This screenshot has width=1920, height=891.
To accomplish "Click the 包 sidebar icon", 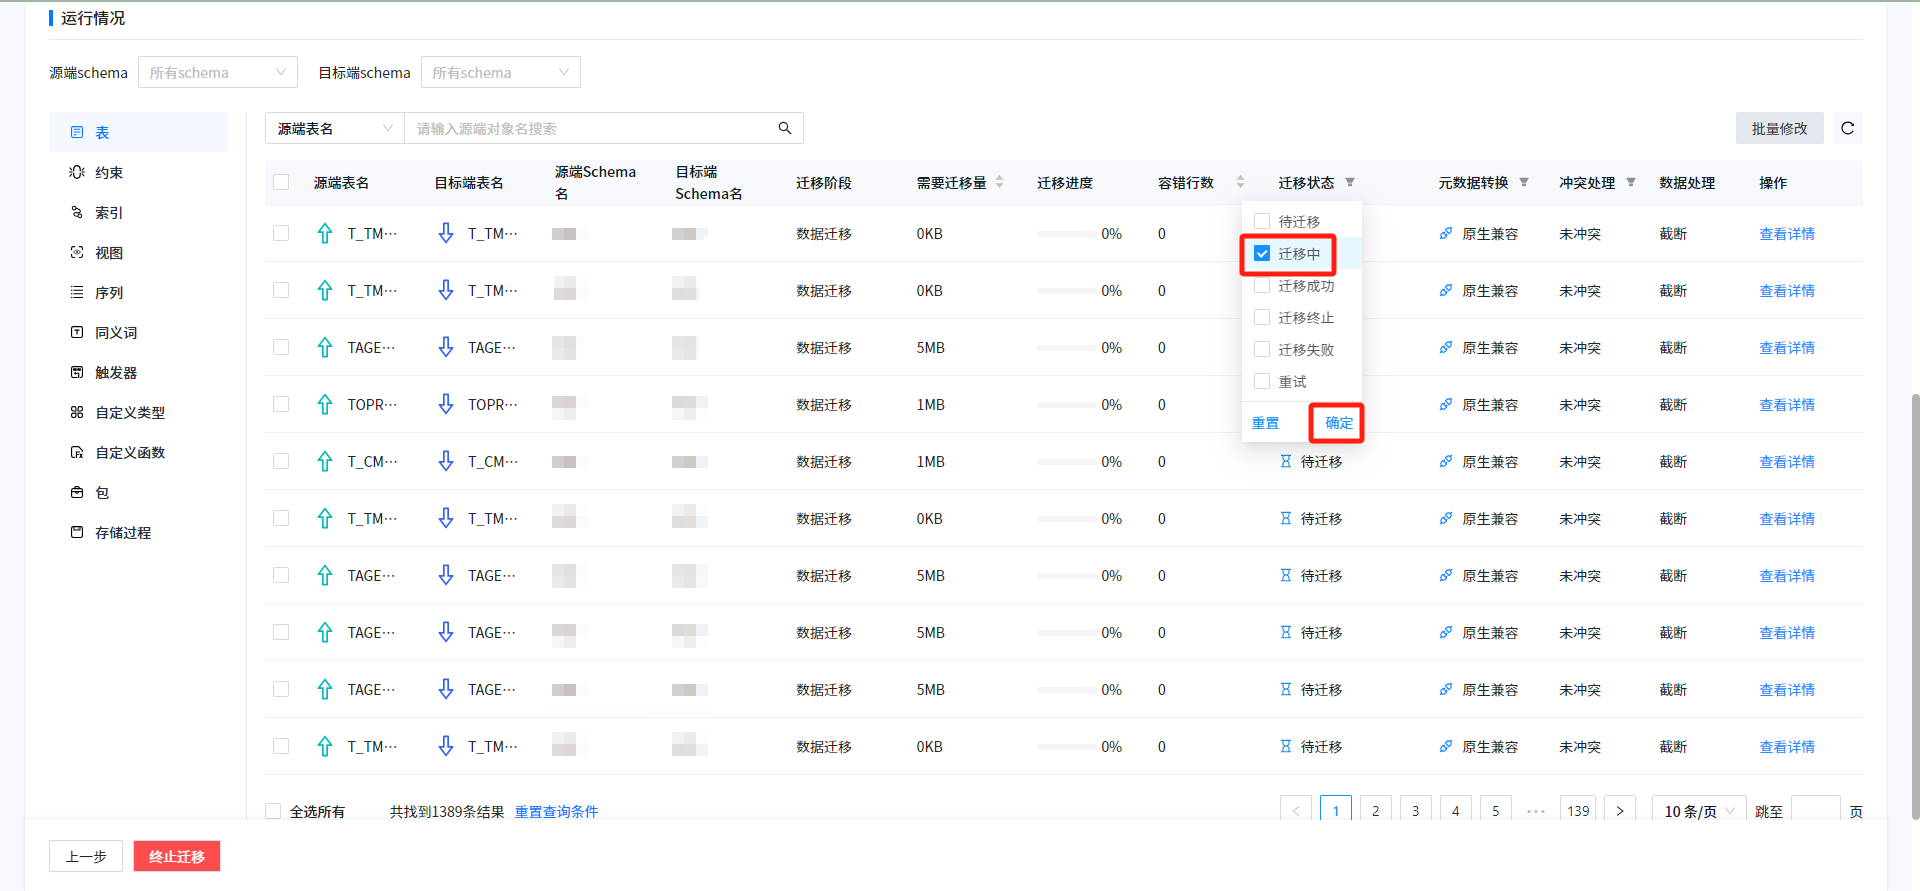I will (77, 492).
